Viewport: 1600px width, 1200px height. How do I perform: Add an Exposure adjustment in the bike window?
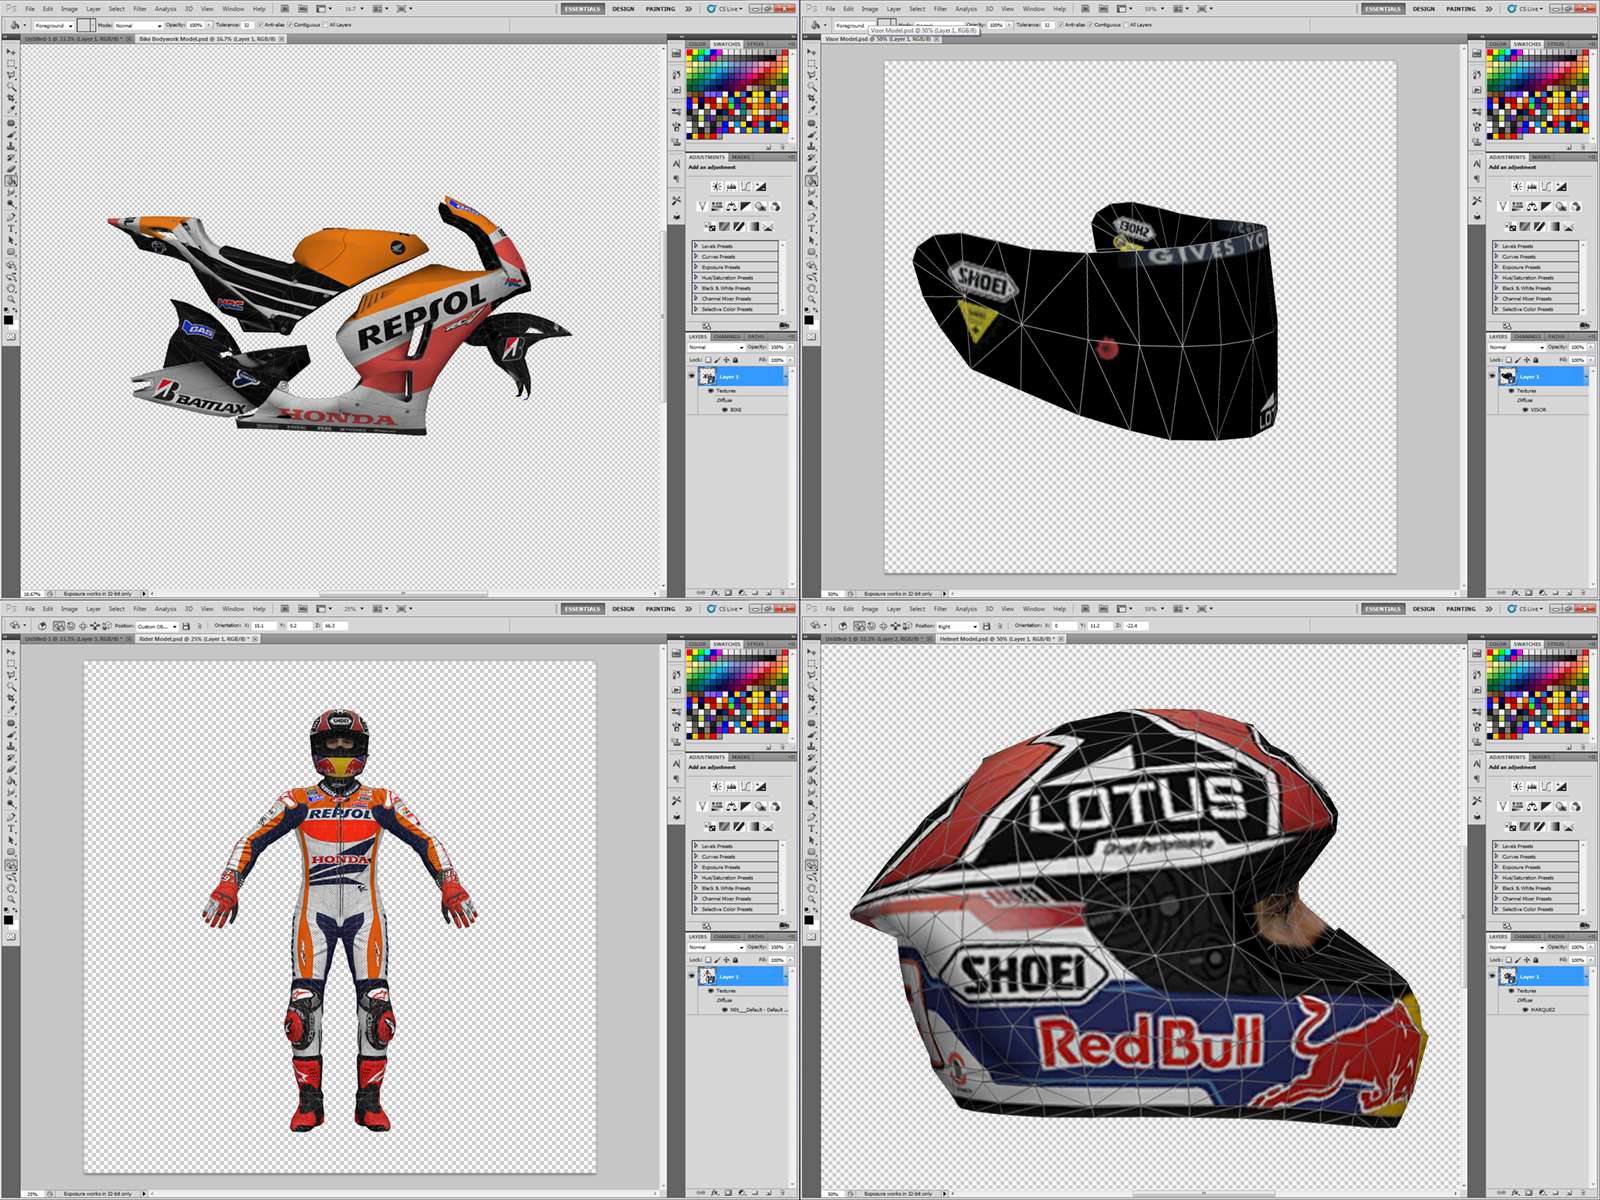pyautogui.click(x=761, y=186)
